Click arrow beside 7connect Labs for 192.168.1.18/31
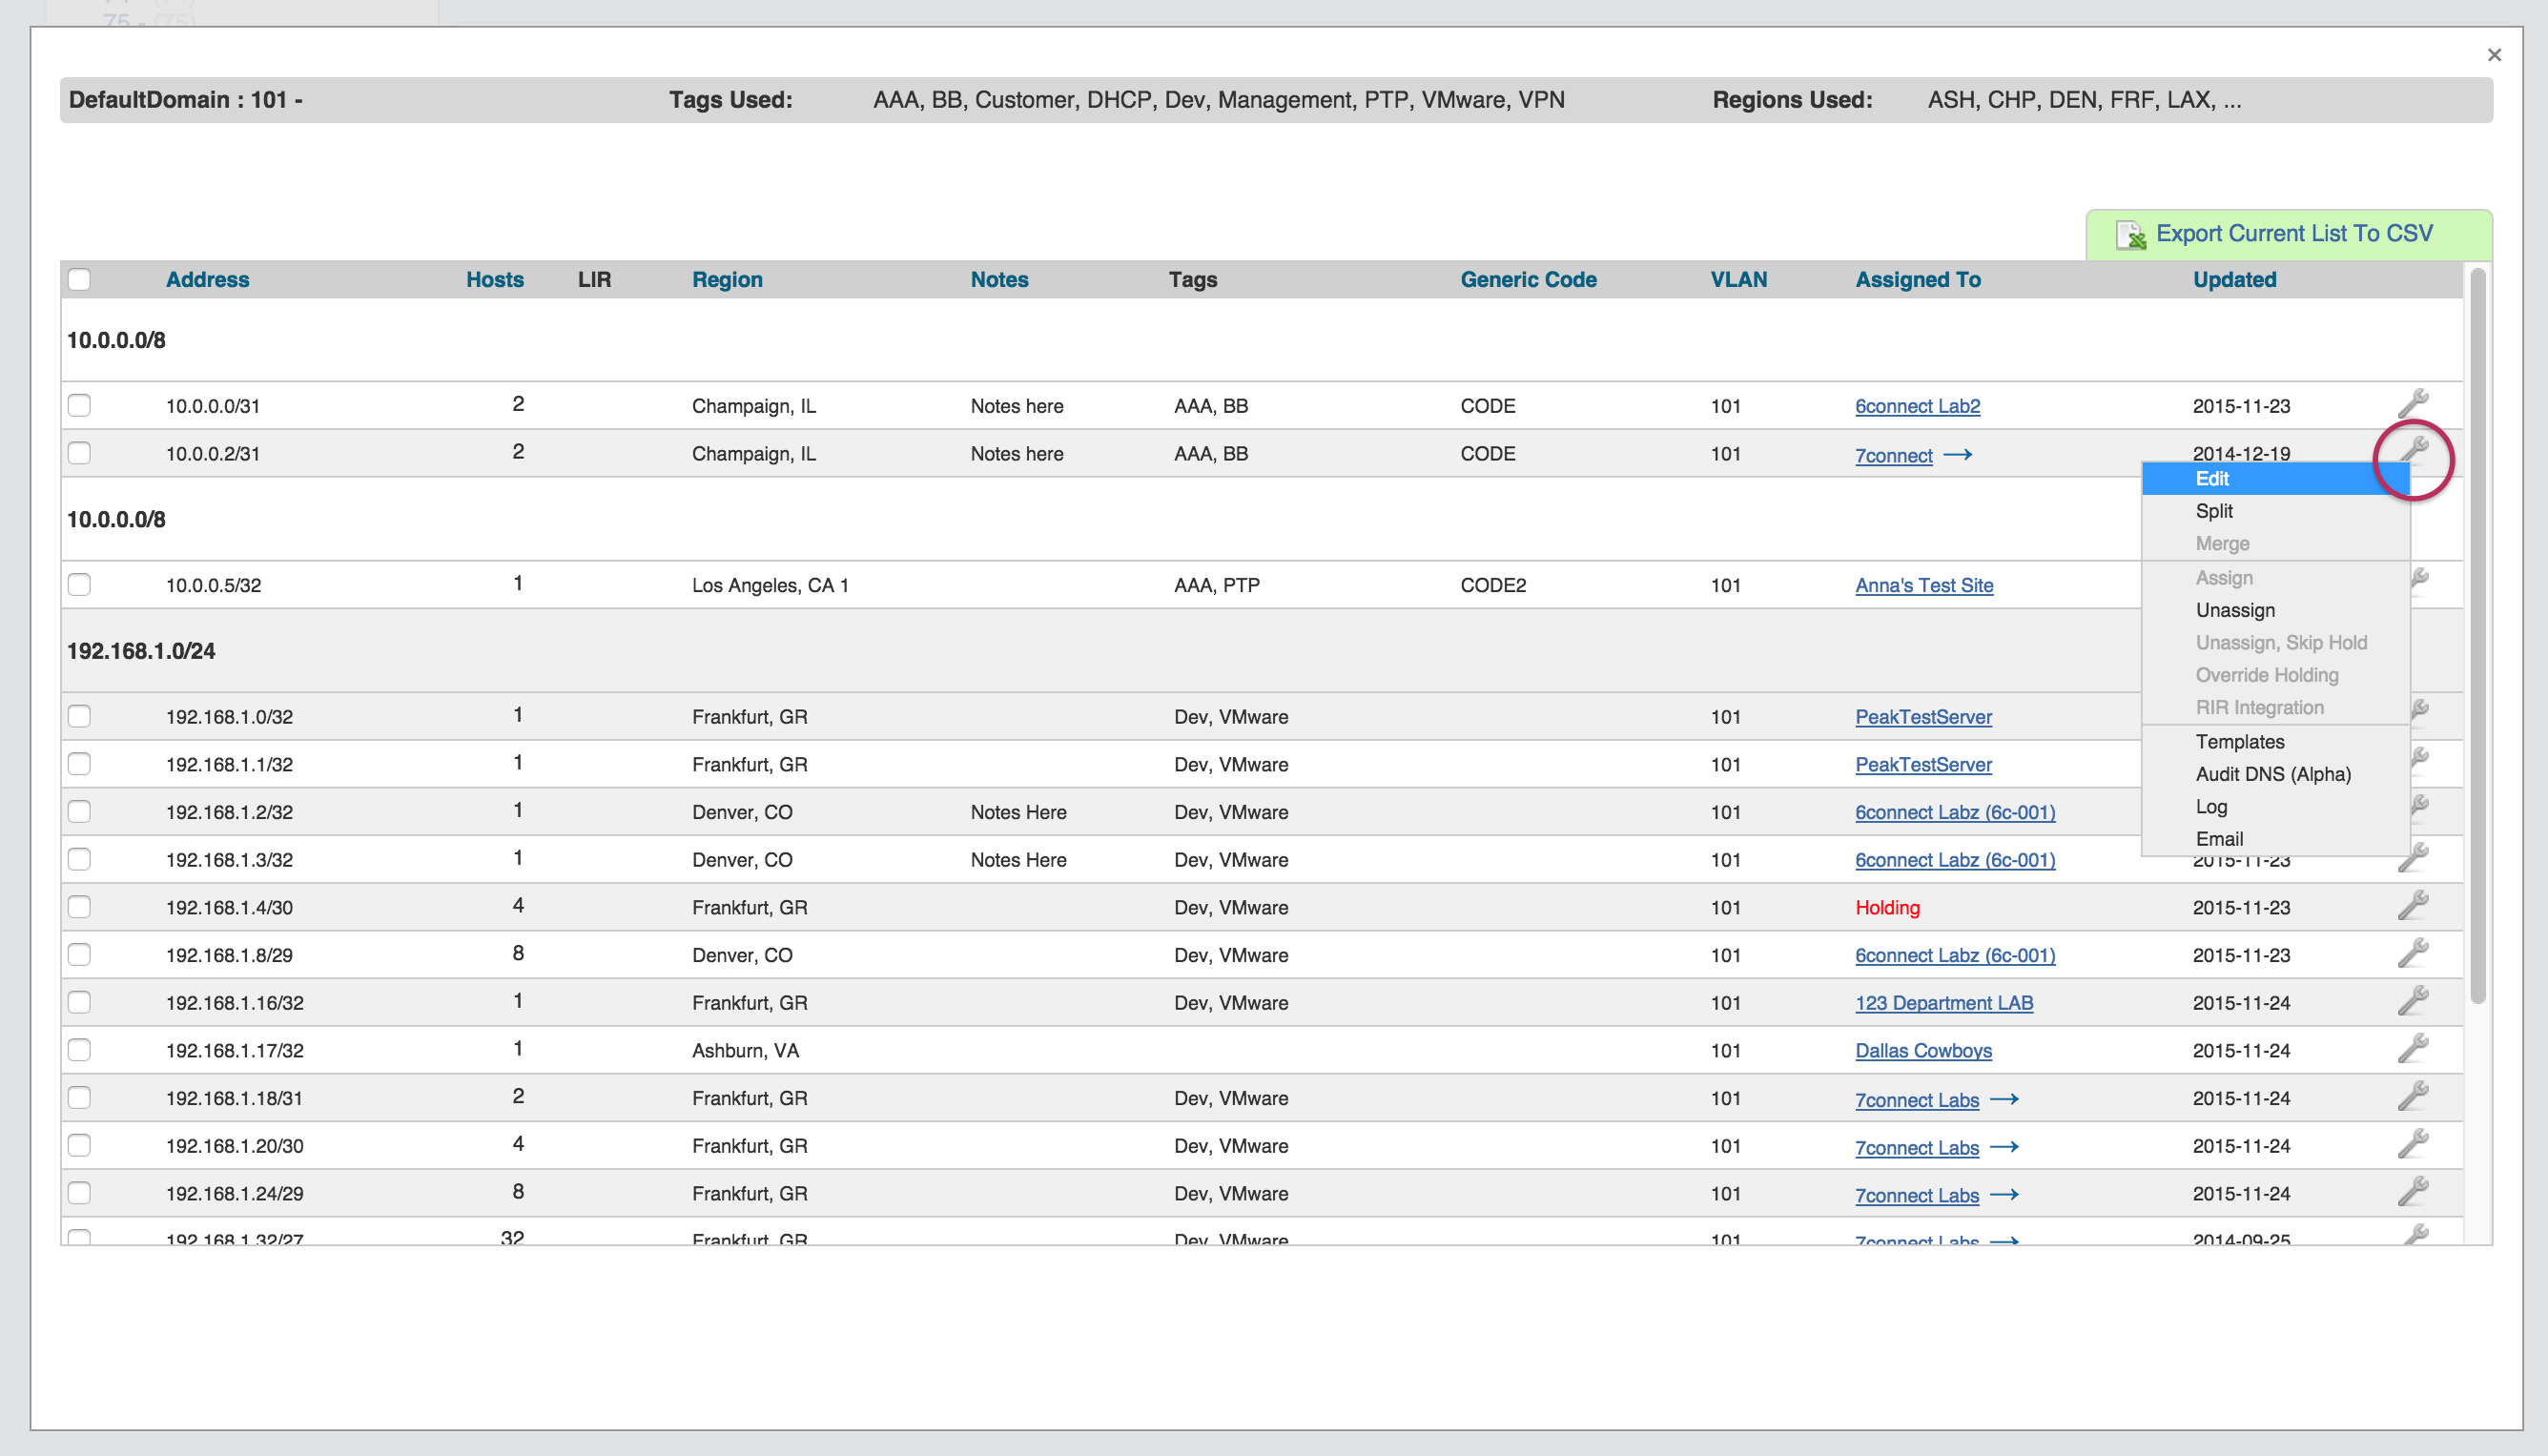Viewport: 2548px width, 1456px height. tap(2004, 1099)
